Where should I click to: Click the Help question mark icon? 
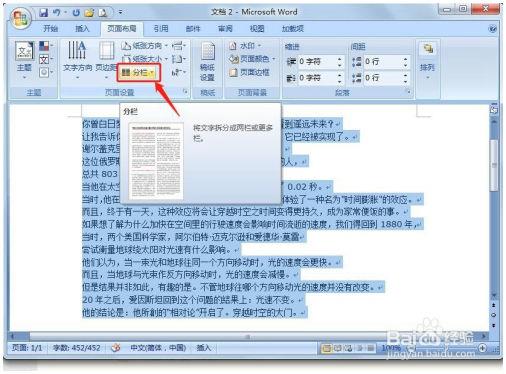click(492, 29)
